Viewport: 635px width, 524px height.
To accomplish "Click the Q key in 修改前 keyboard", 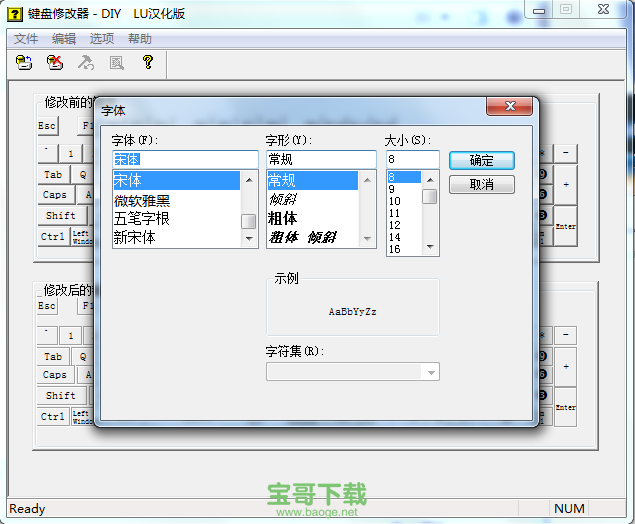I will pyautogui.click(x=83, y=175).
